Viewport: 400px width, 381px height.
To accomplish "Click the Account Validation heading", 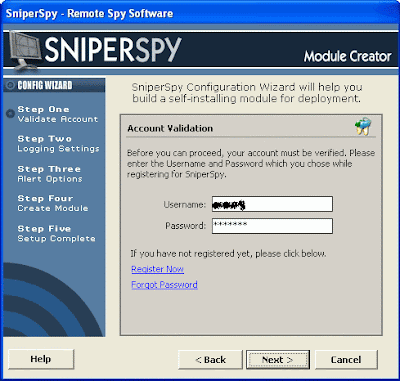I will pyautogui.click(x=170, y=128).
